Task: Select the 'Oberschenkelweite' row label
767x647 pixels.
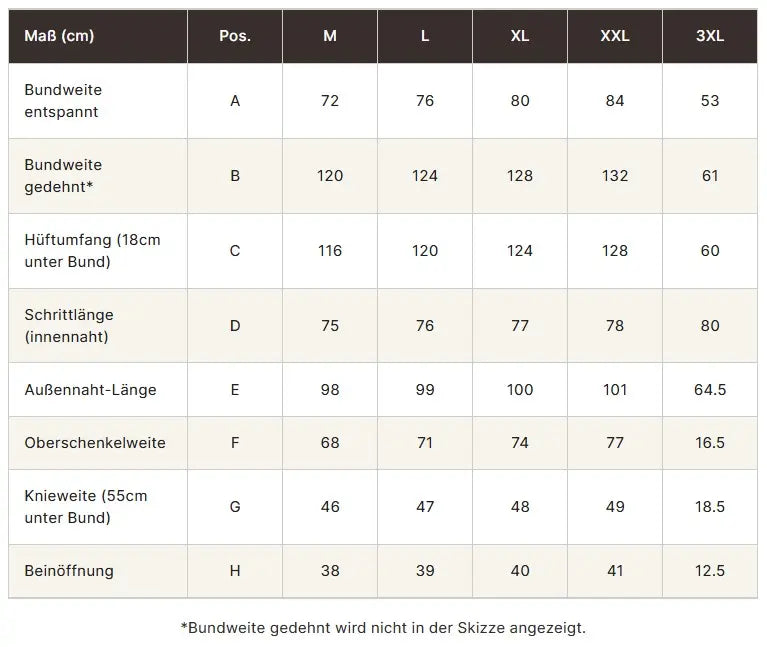Action: coord(95,443)
